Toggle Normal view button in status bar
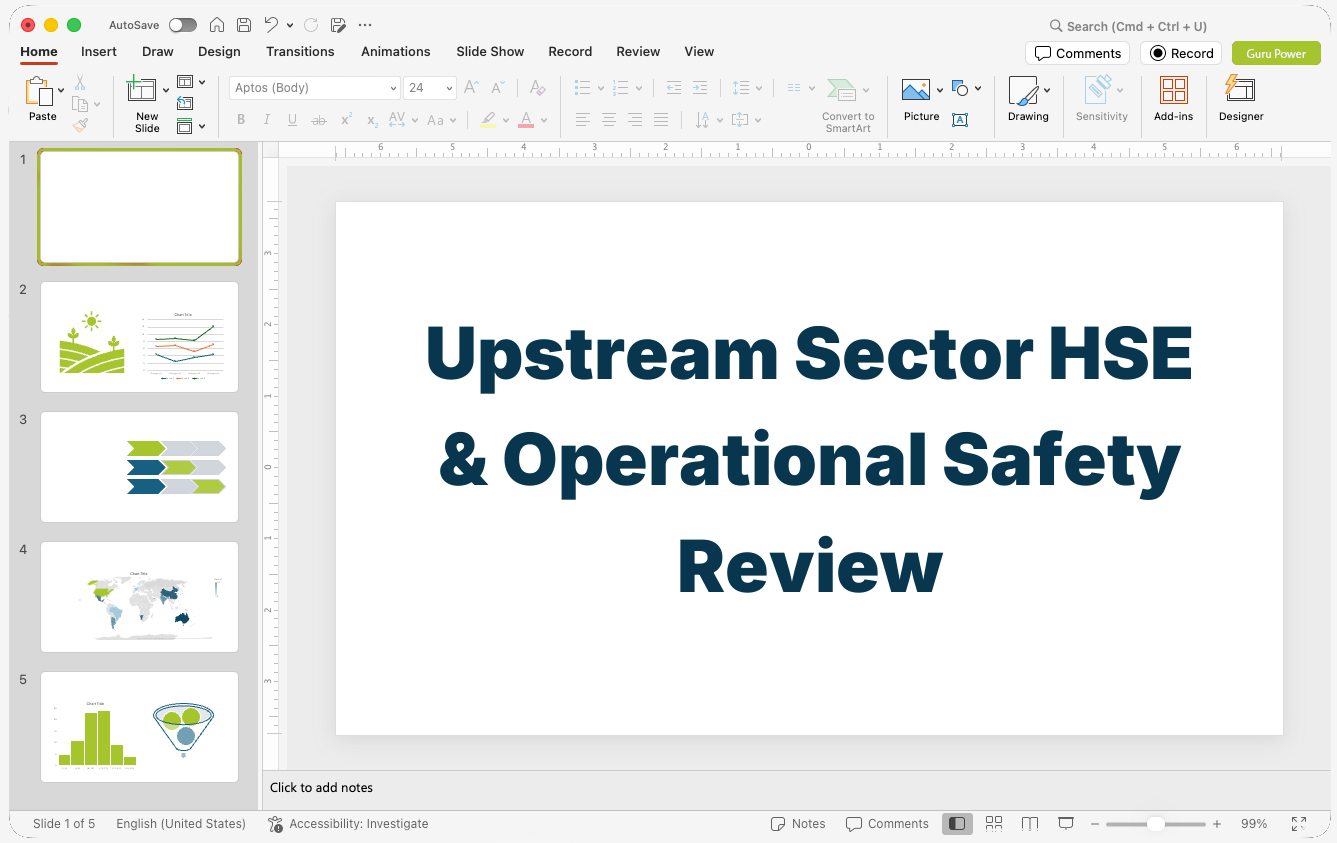This screenshot has height=843, width=1337. tap(957, 823)
